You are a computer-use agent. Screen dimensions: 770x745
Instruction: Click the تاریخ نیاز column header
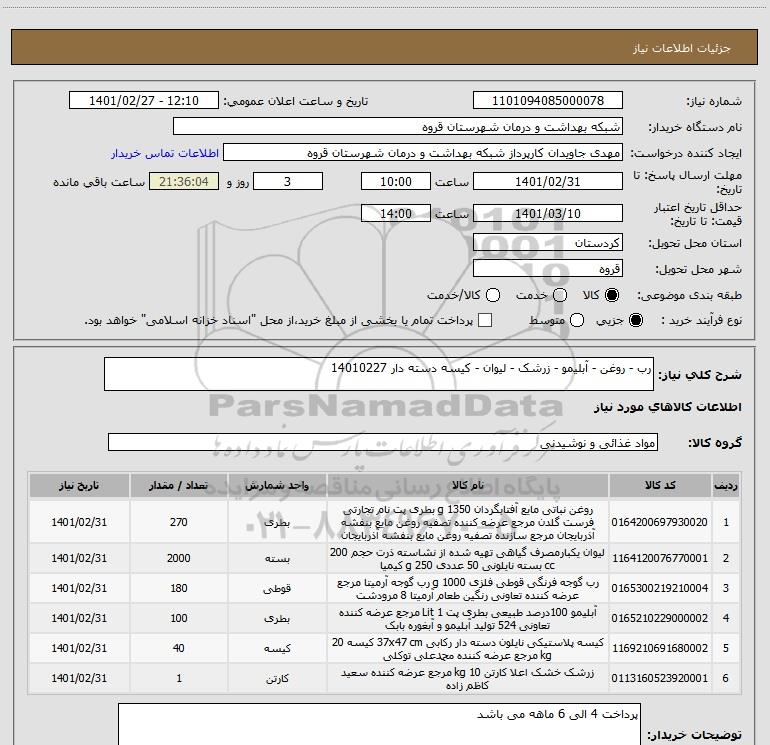[79, 486]
